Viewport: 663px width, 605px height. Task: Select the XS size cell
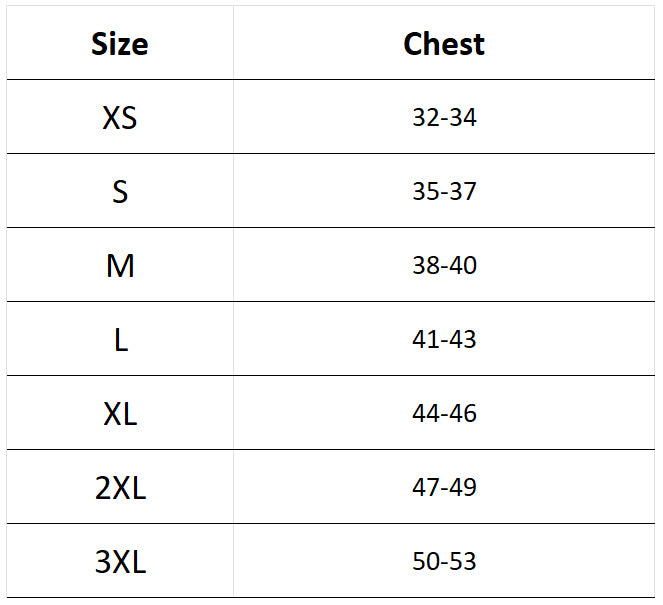pos(120,118)
